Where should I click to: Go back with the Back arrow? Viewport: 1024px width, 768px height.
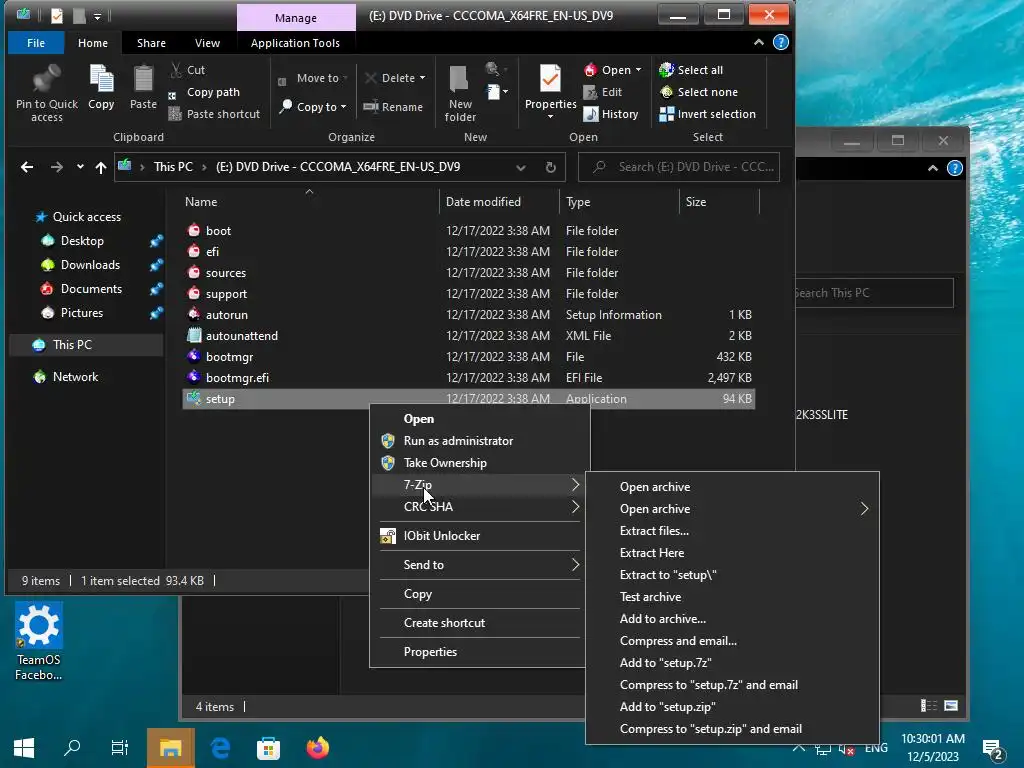tap(27, 167)
